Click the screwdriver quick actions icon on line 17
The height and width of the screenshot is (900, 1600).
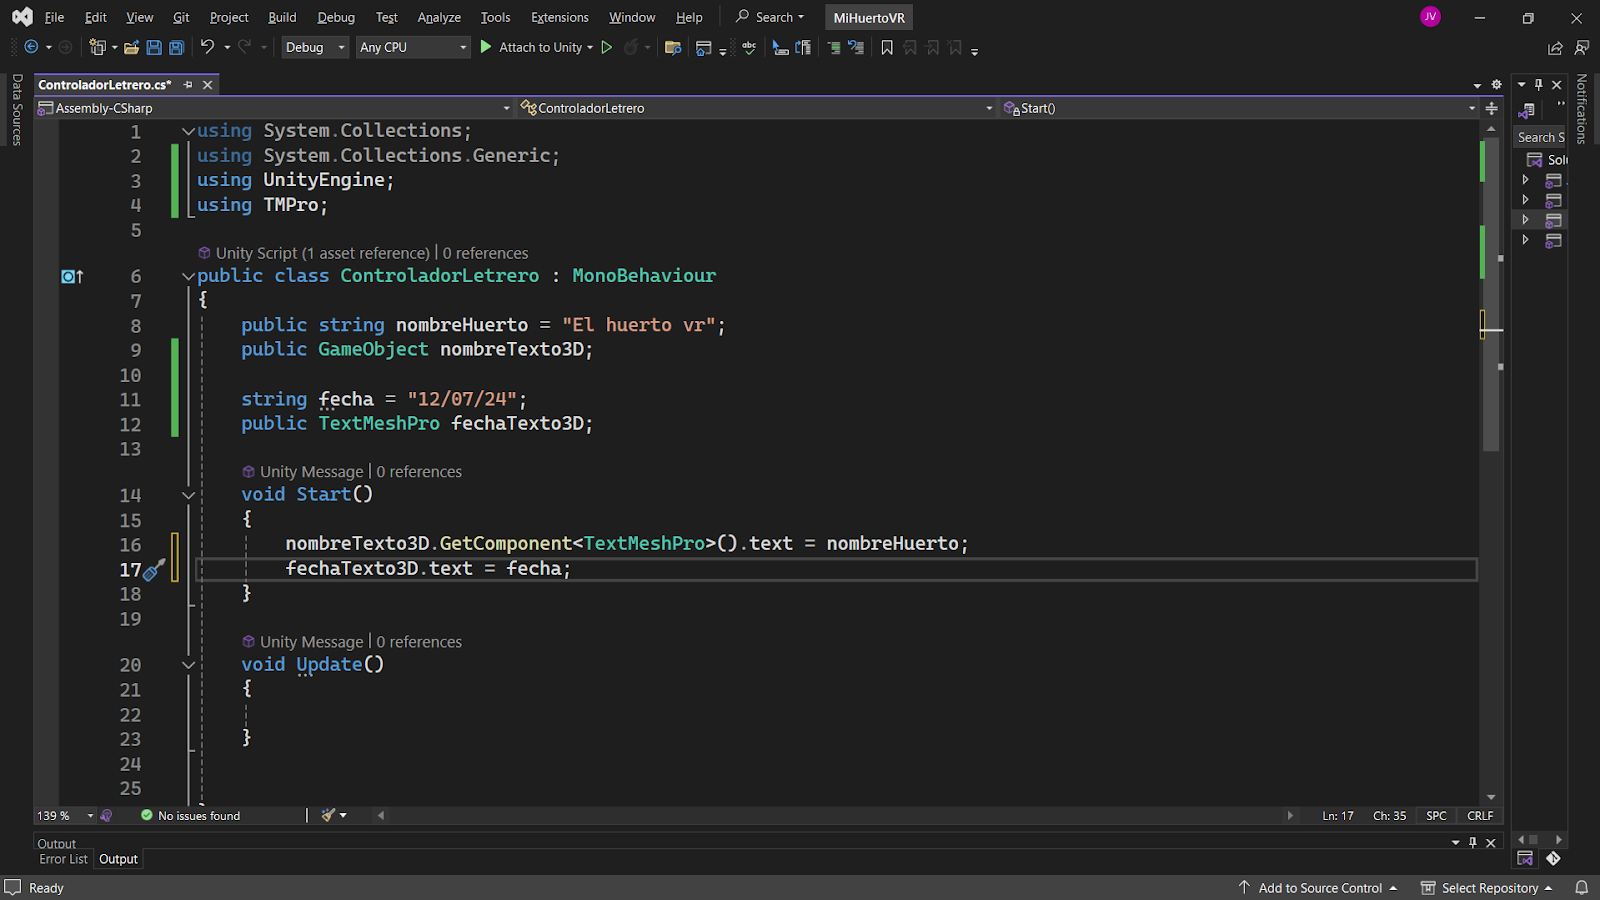click(x=154, y=570)
